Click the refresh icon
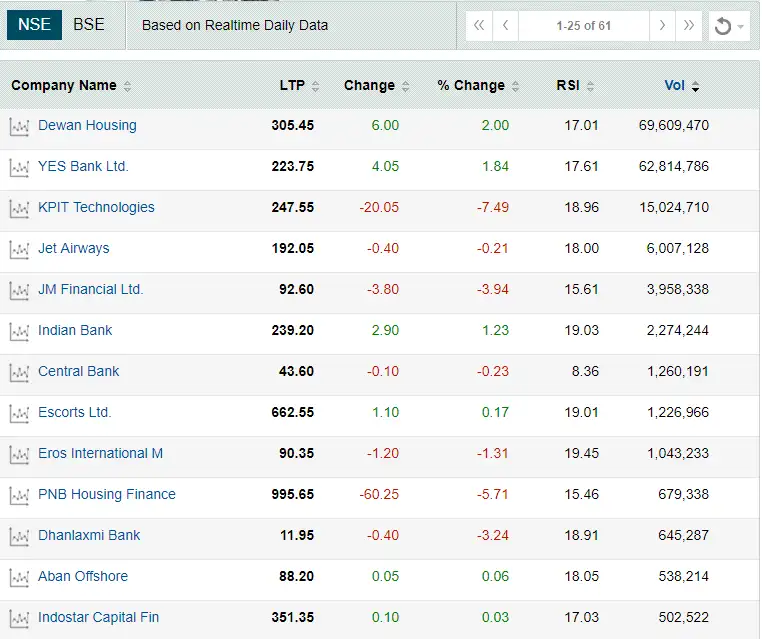The height and width of the screenshot is (639, 762). (723, 26)
